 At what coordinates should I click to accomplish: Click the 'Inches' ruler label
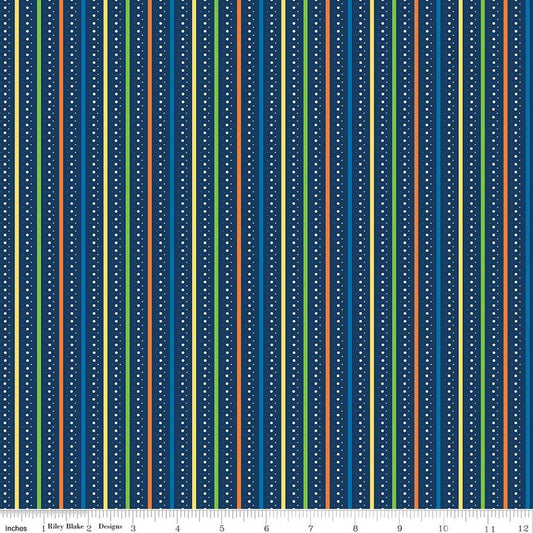pyautogui.click(x=16, y=528)
